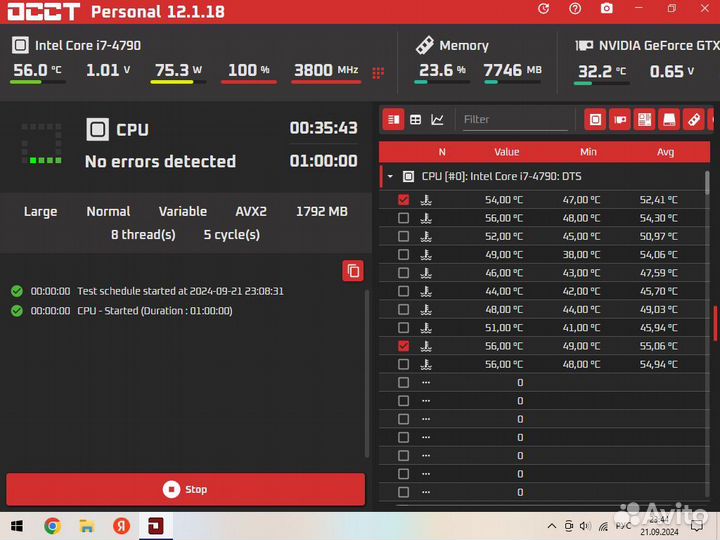
Task: Sort sensors by Avg column header
Action: pos(666,152)
